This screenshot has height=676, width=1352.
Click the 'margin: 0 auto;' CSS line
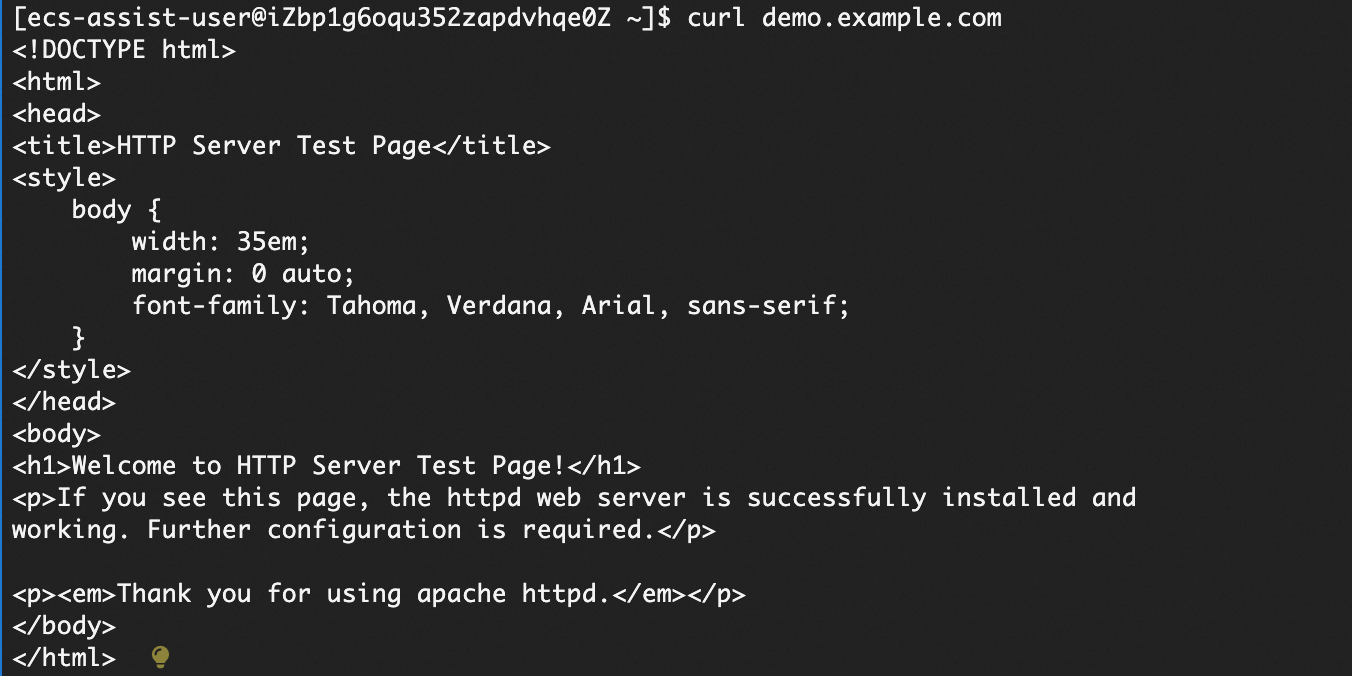pyautogui.click(x=243, y=274)
